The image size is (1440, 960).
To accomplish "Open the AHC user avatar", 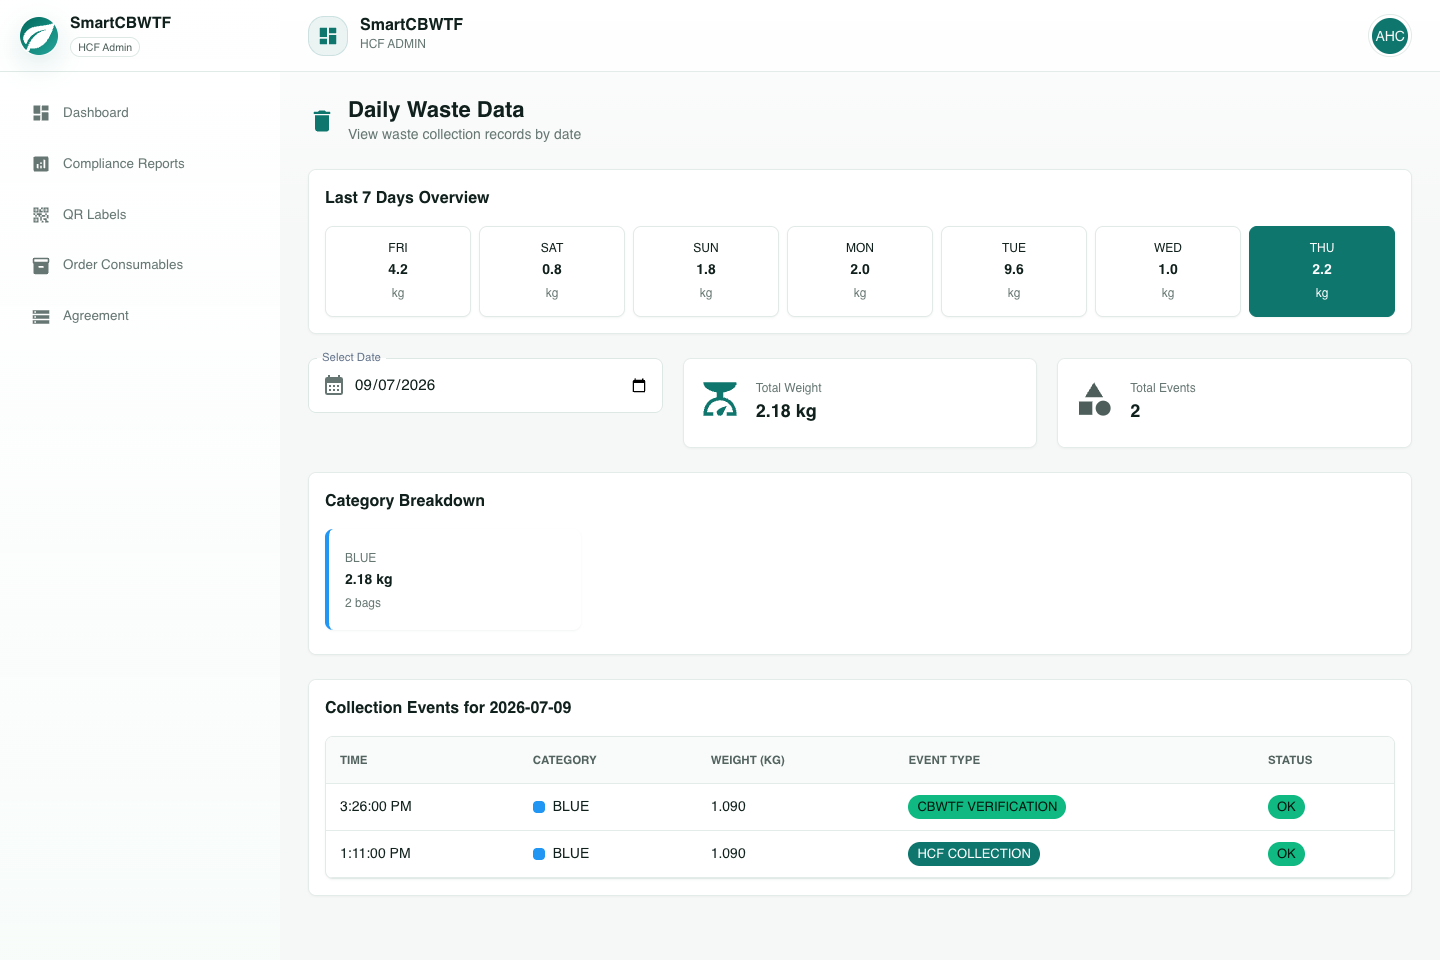I will point(1390,36).
